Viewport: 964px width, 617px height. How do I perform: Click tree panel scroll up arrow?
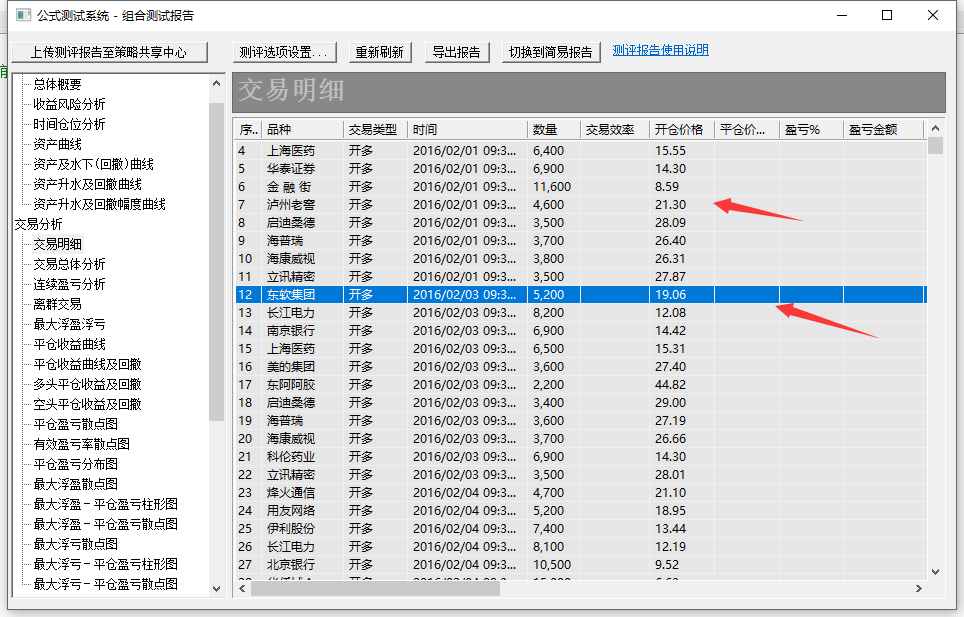(x=216, y=83)
